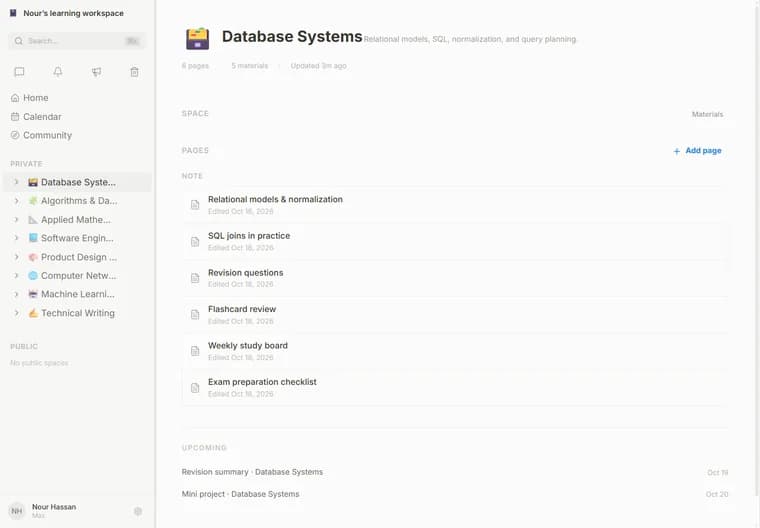The width and height of the screenshot is (760, 528).
Task: Click the 'Updated 3m ago' text
Action: (x=318, y=66)
